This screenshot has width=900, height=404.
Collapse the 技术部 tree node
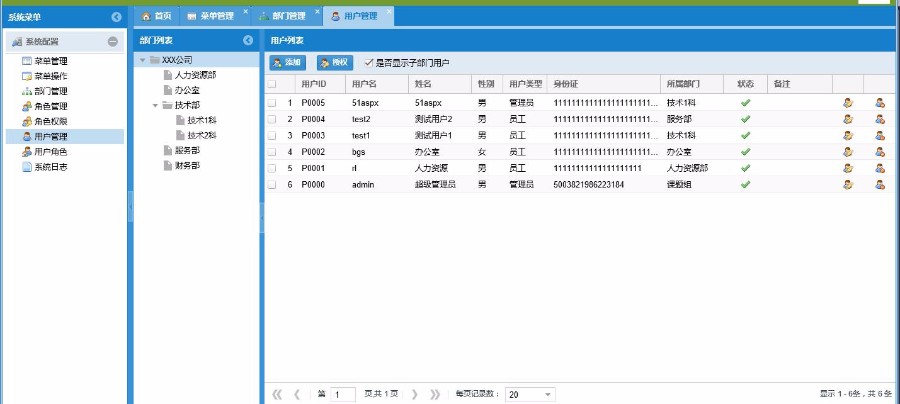[x=155, y=105]
